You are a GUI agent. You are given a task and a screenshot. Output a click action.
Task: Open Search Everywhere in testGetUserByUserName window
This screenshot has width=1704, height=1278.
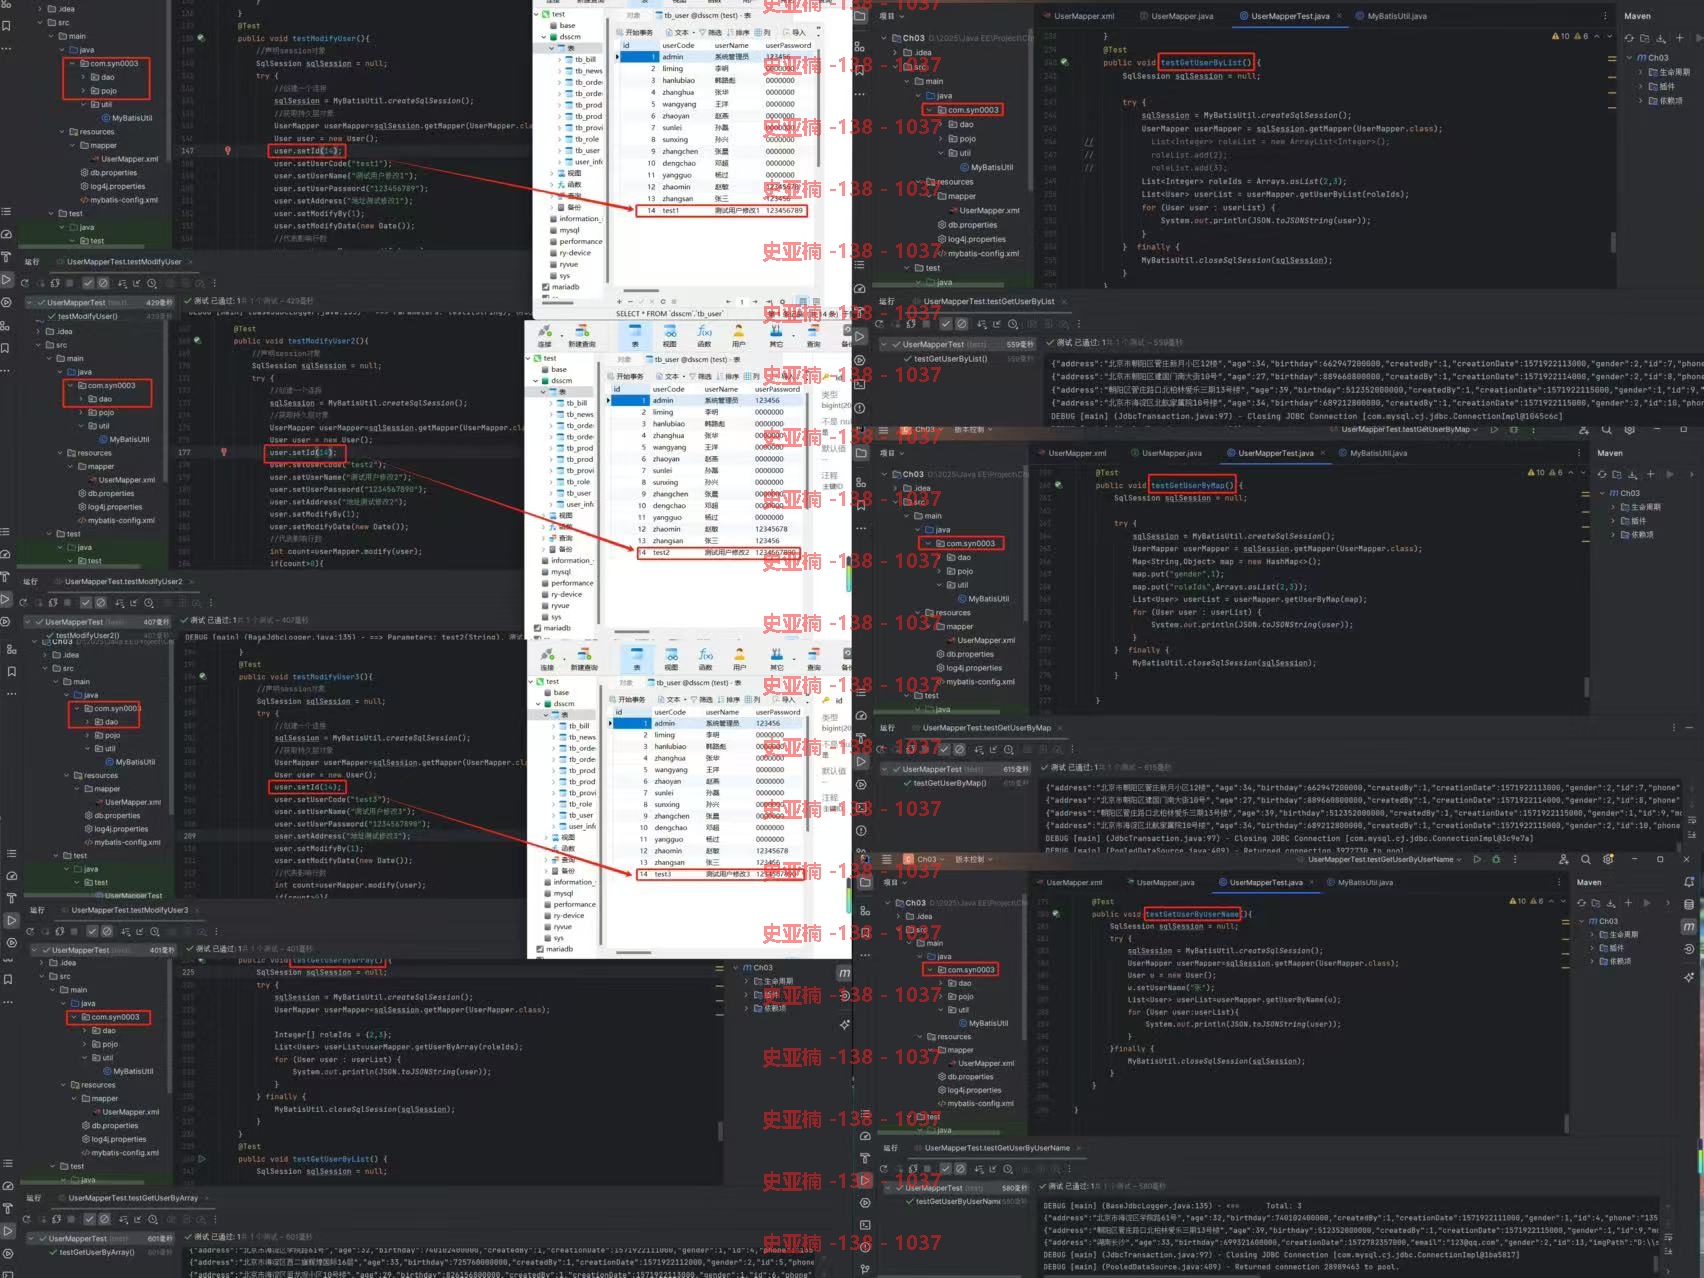tap(1585, 859)
